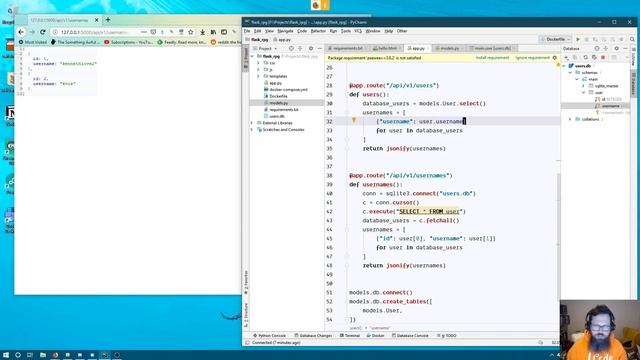Open Windows Start menu
The image size is (640, 360).
(x=6, y=355)
